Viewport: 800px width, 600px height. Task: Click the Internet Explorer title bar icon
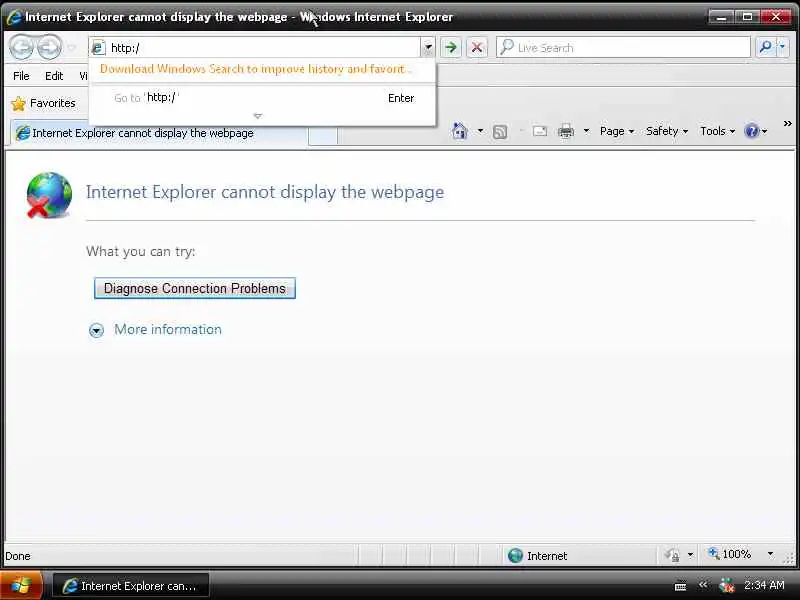click(x=14, y=17)
